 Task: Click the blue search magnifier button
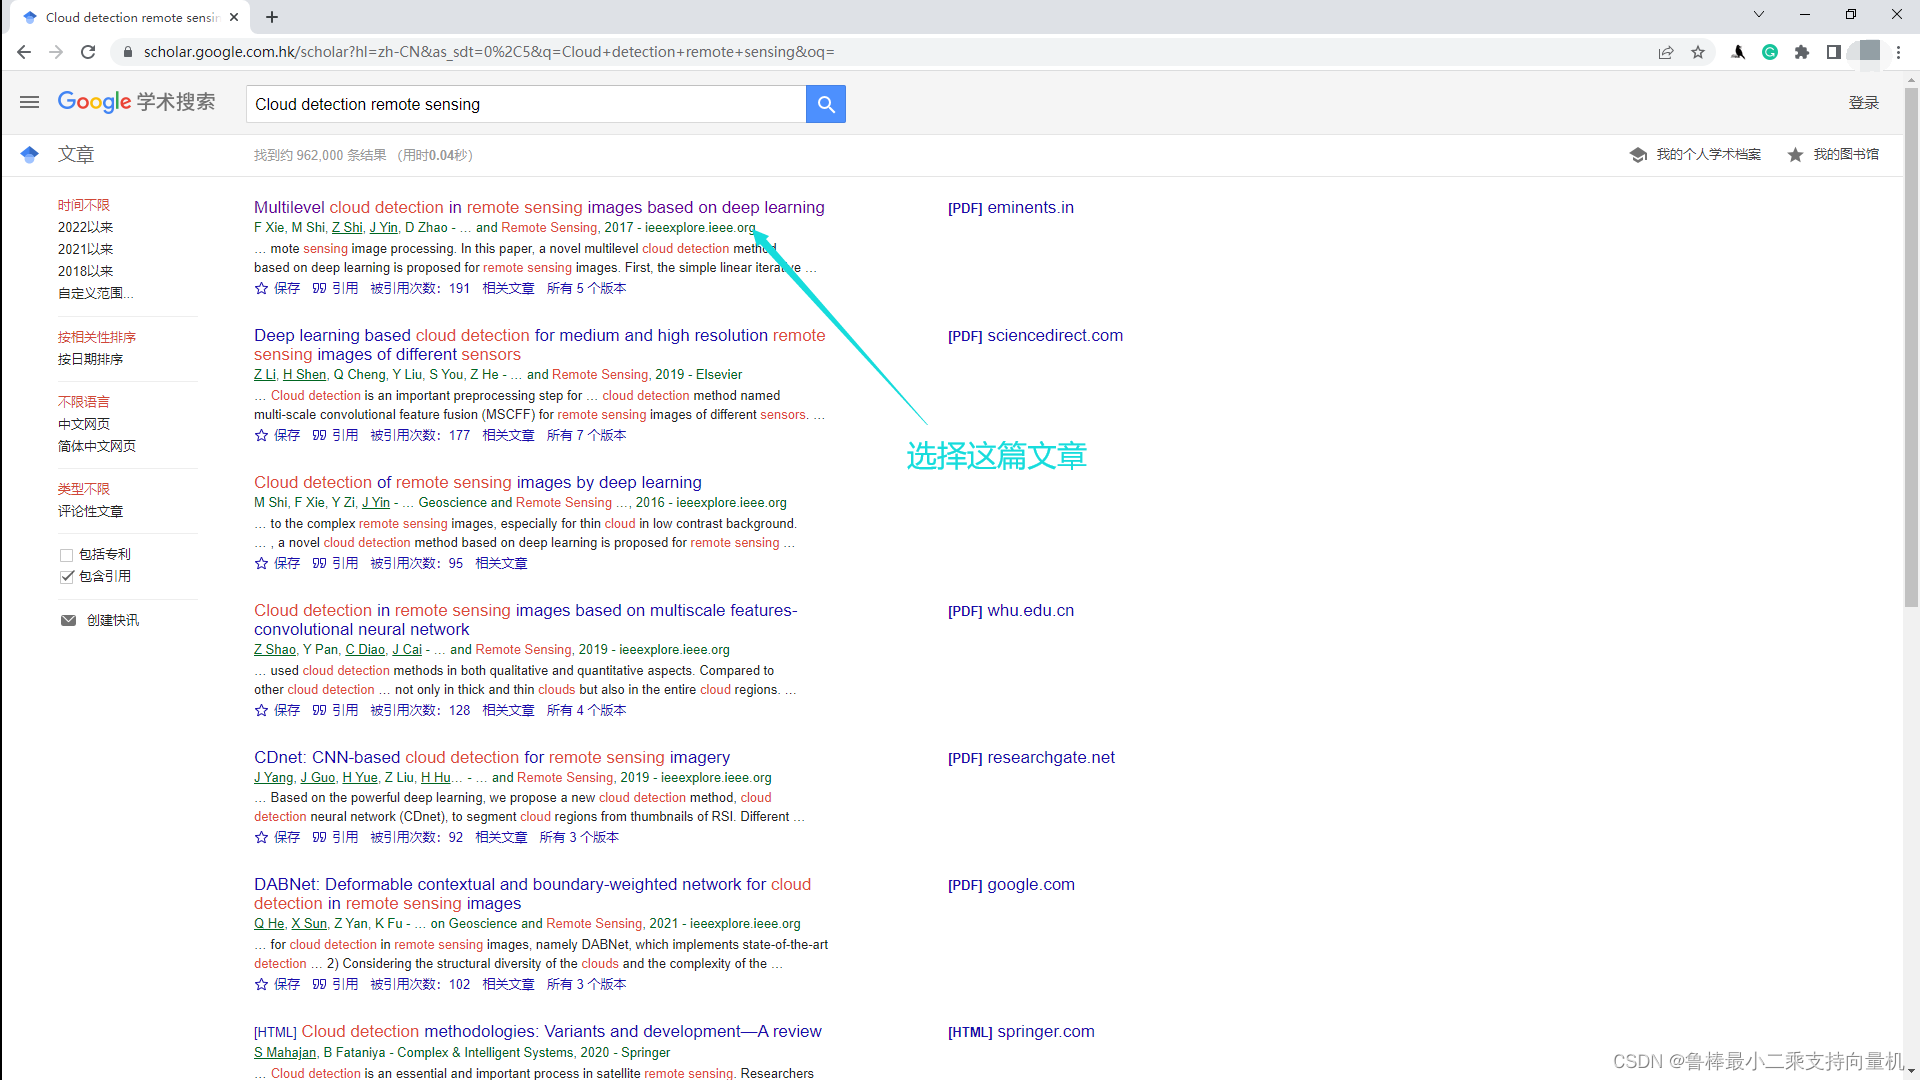point(826,104)
